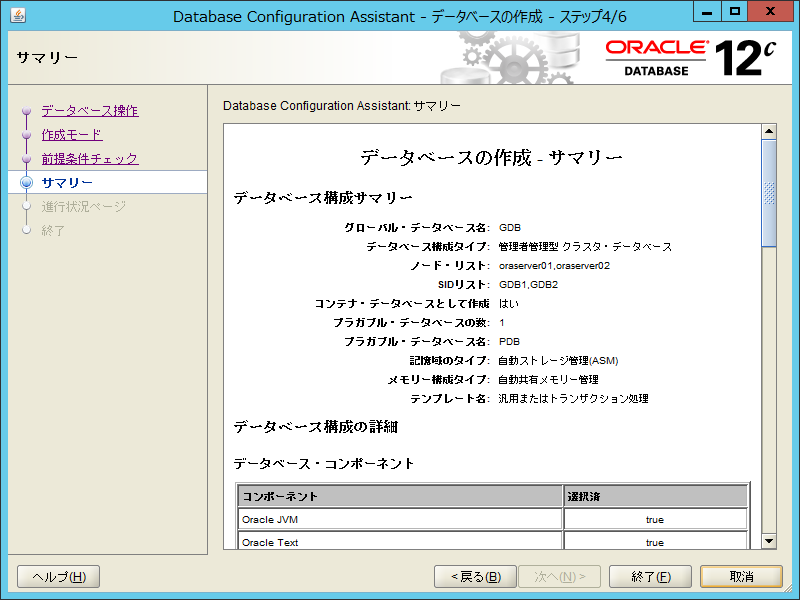
Task: Click the はい value for container database
Action: (x=509, y=304)
